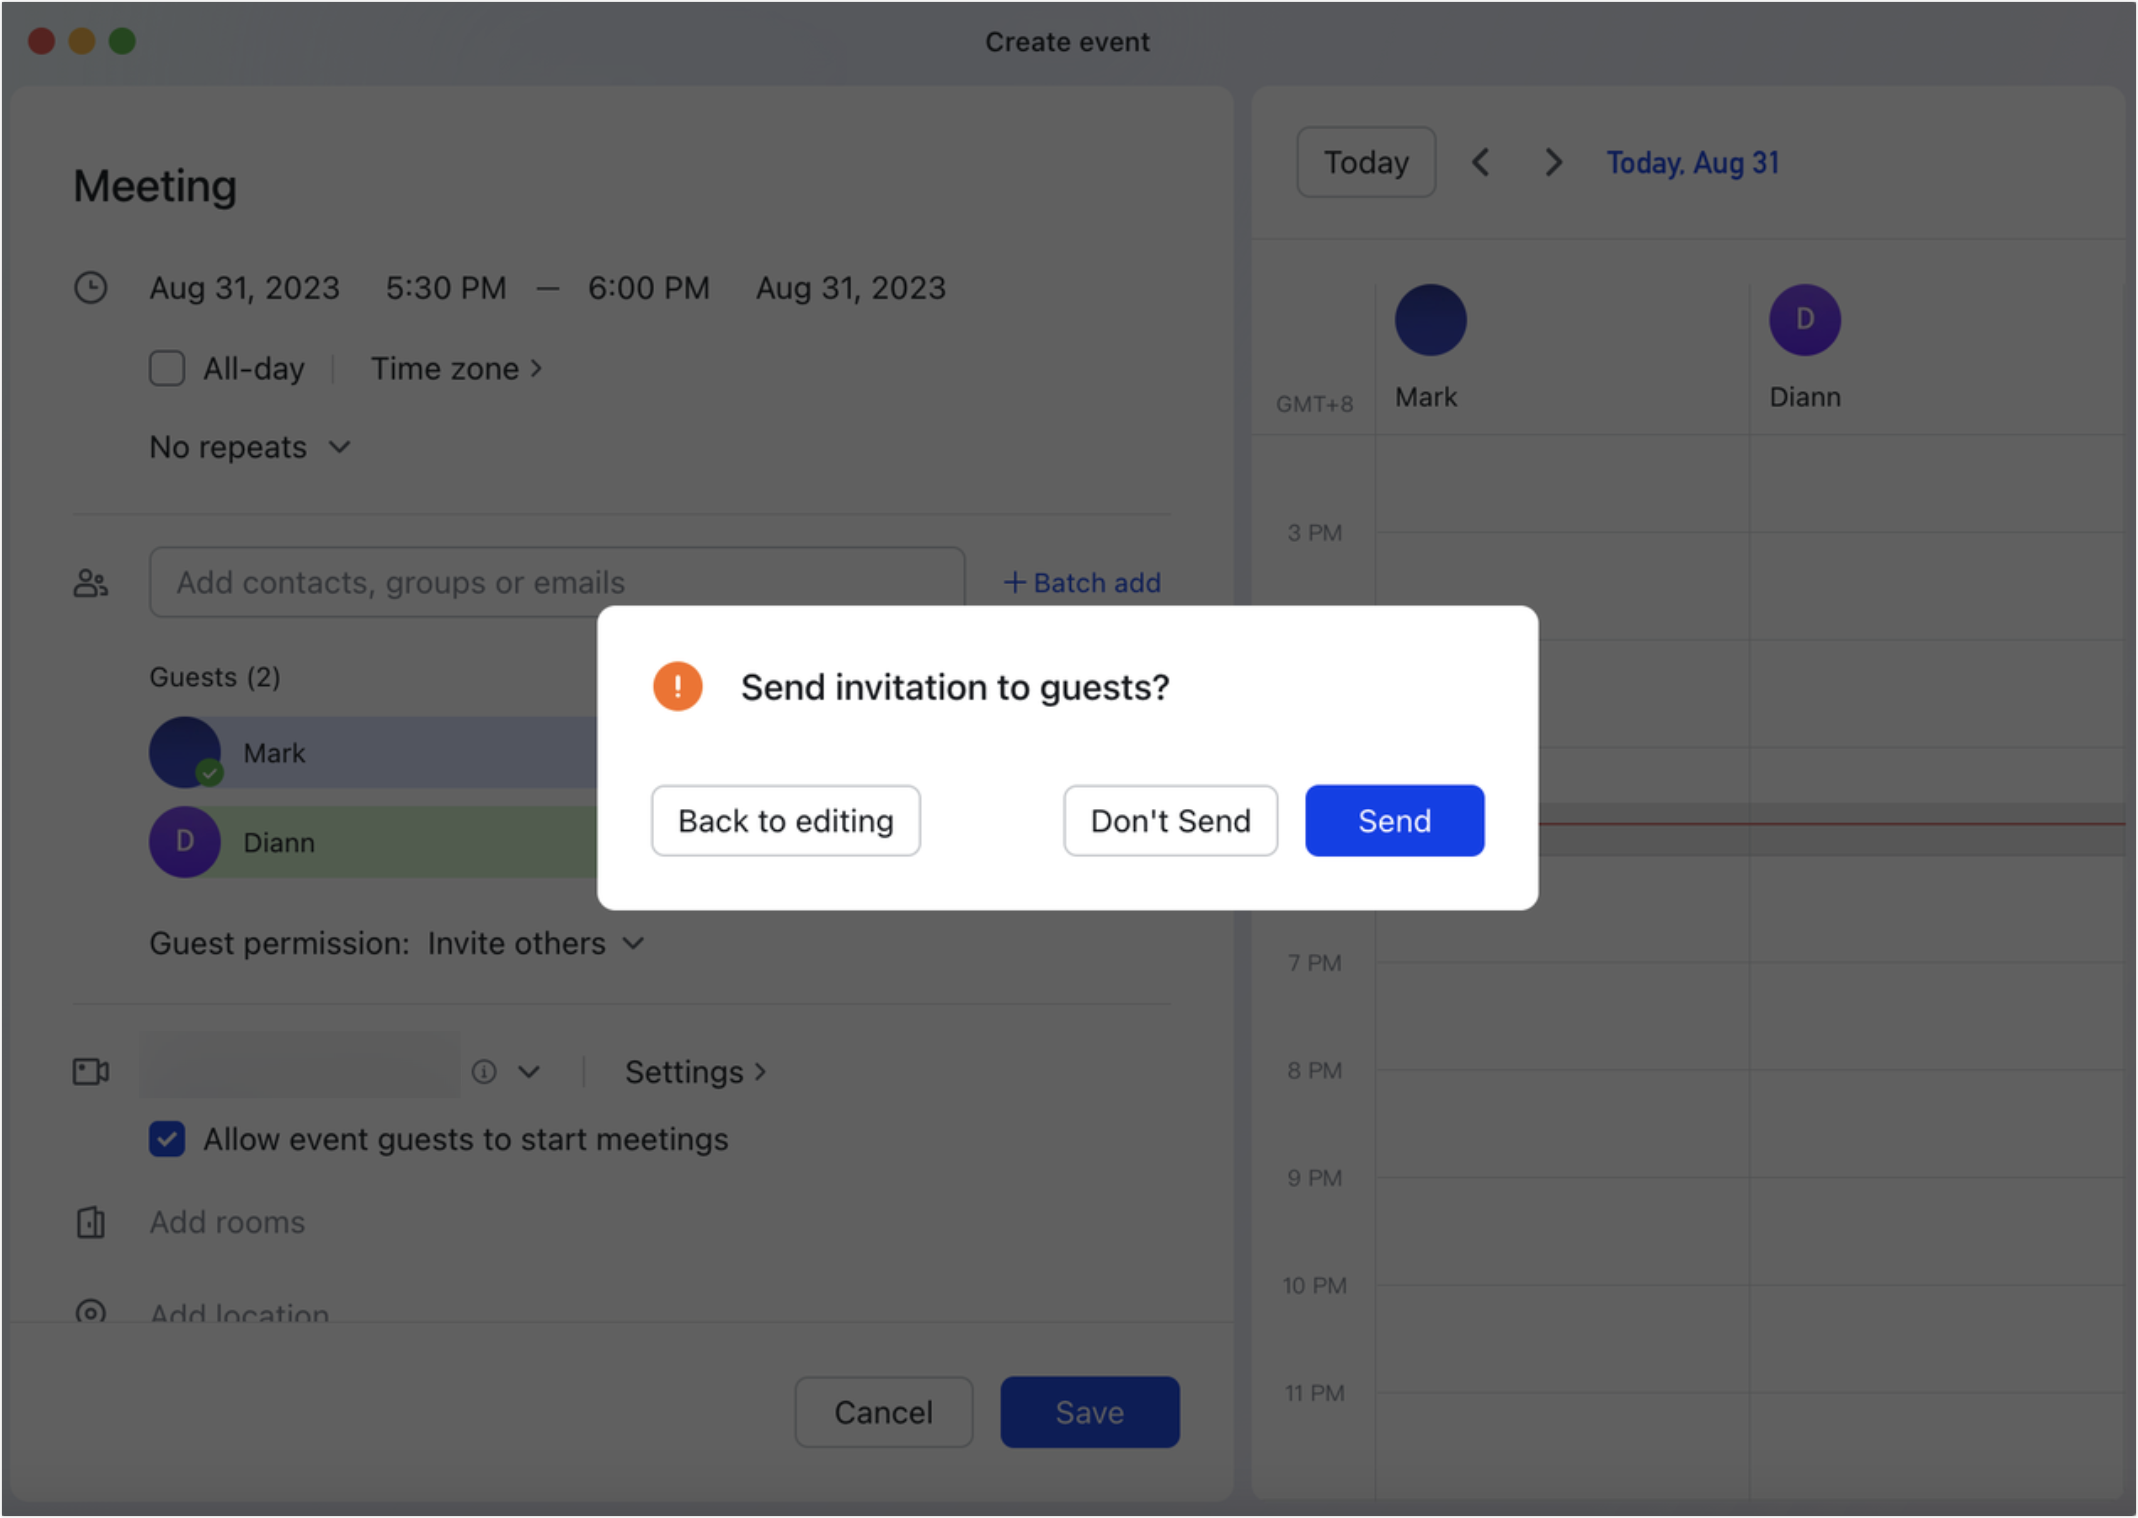This screenshot has height=1518, width=2138.
Task: Click the orange warning icon in the dialog
Action: click(678, 686)
